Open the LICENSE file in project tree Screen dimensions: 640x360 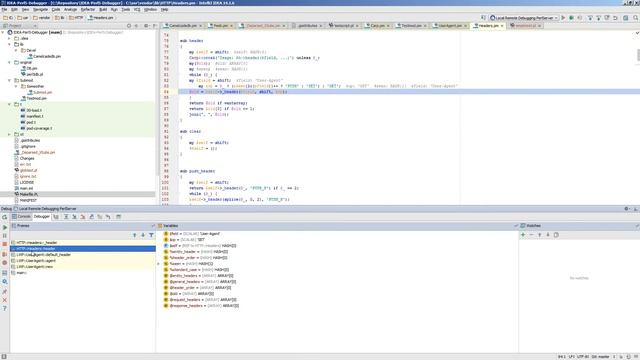coord(27,182)
